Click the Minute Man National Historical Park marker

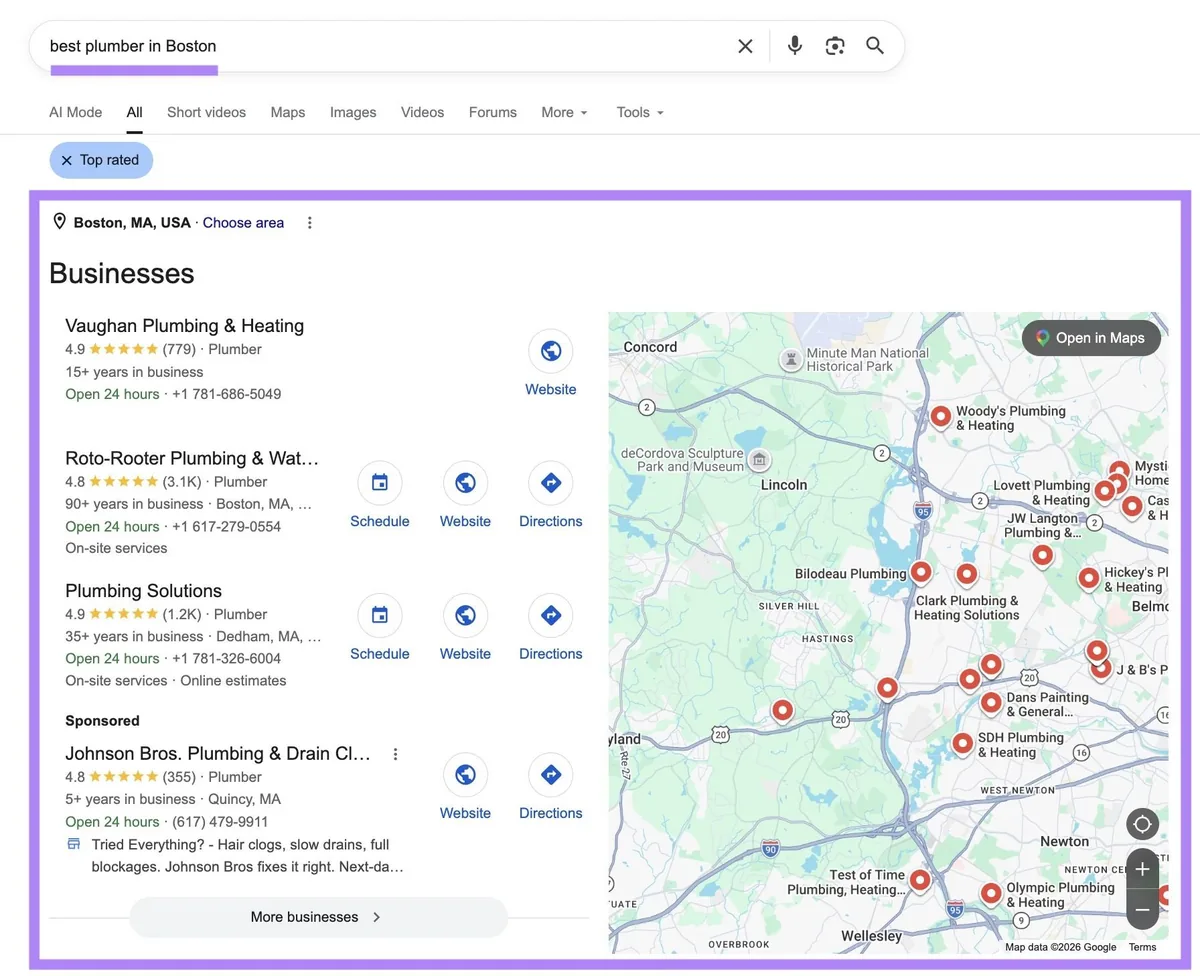tap(792, 359)
